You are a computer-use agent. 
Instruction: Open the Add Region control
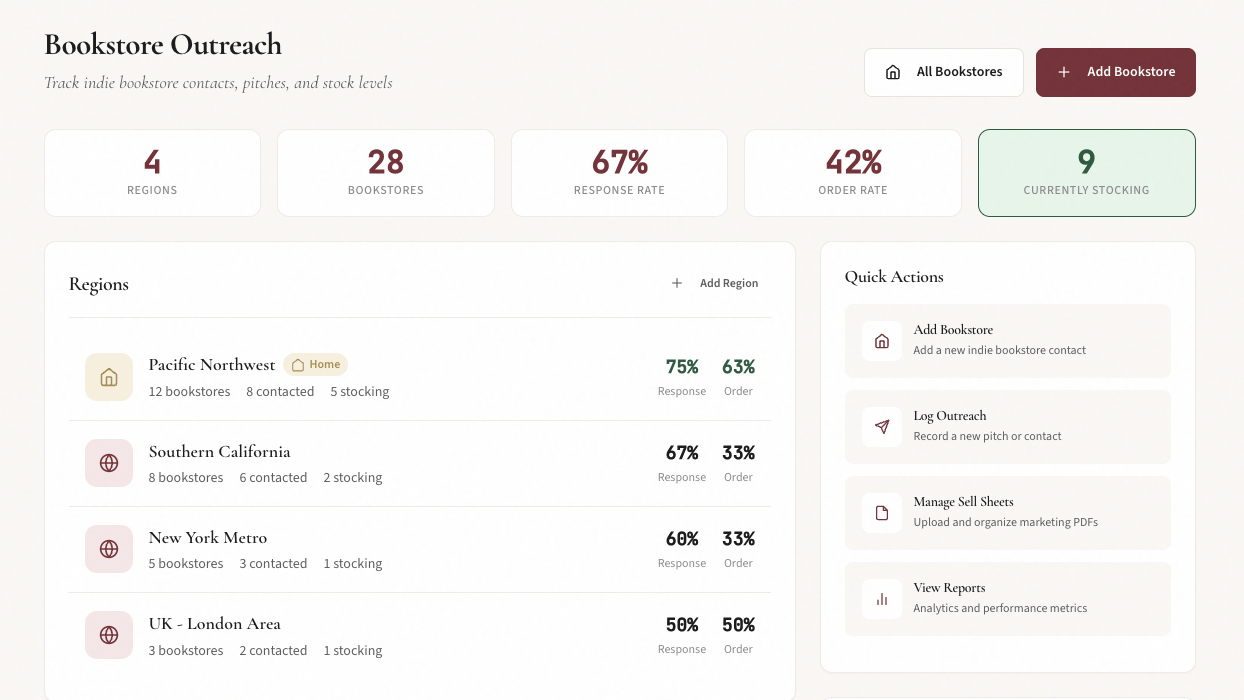point(714,283)
